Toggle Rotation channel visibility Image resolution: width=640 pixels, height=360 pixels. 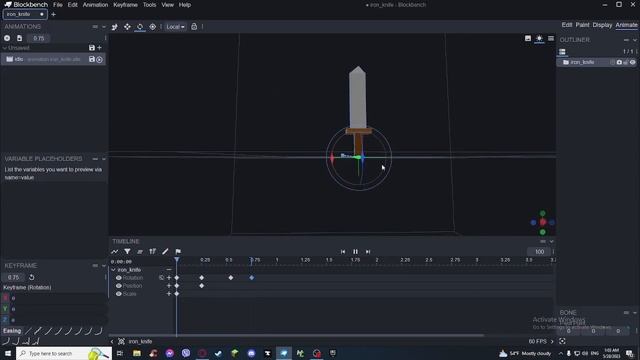119,278
